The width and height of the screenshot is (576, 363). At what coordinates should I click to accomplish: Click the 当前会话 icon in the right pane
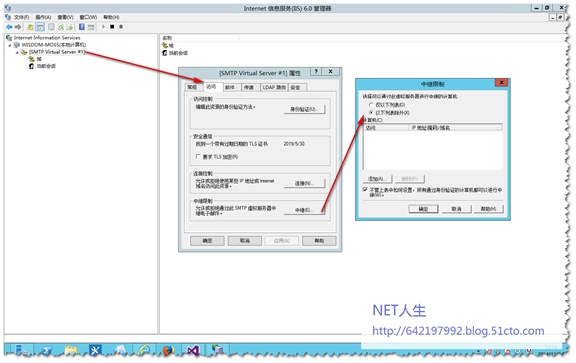(x=165, y=53)
